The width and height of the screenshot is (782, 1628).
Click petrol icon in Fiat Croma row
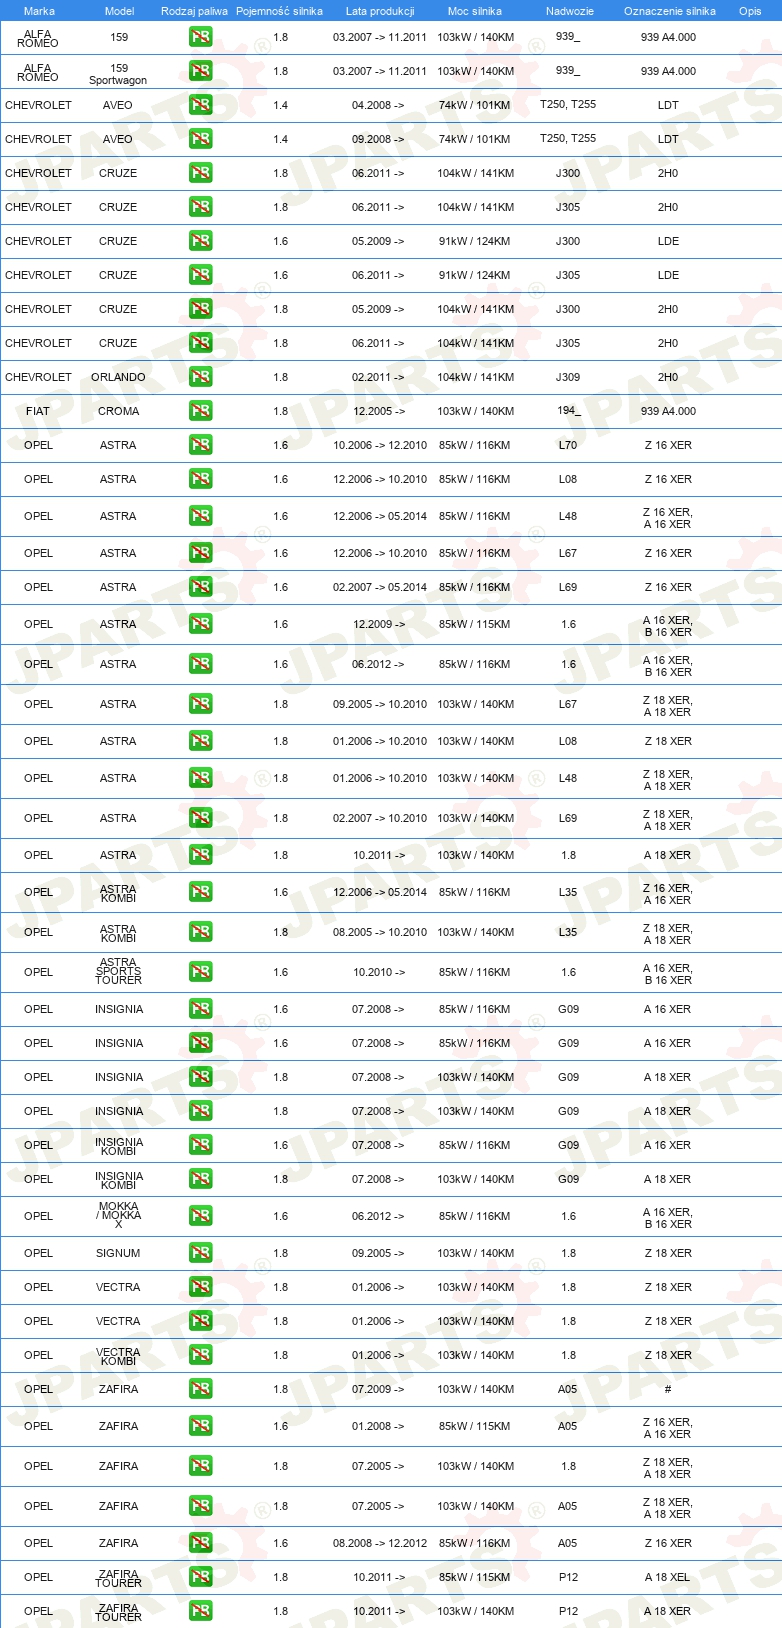200,411
